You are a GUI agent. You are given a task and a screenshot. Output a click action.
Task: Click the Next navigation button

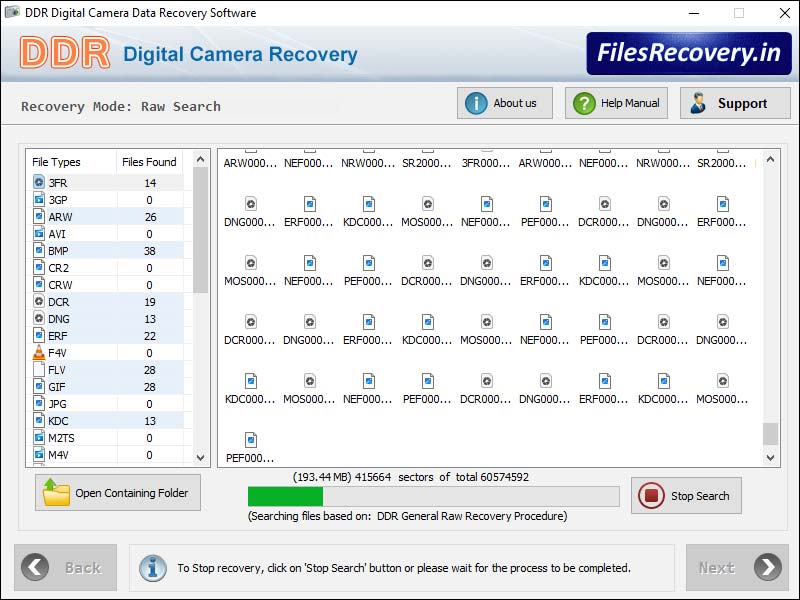tap(736, 567)
